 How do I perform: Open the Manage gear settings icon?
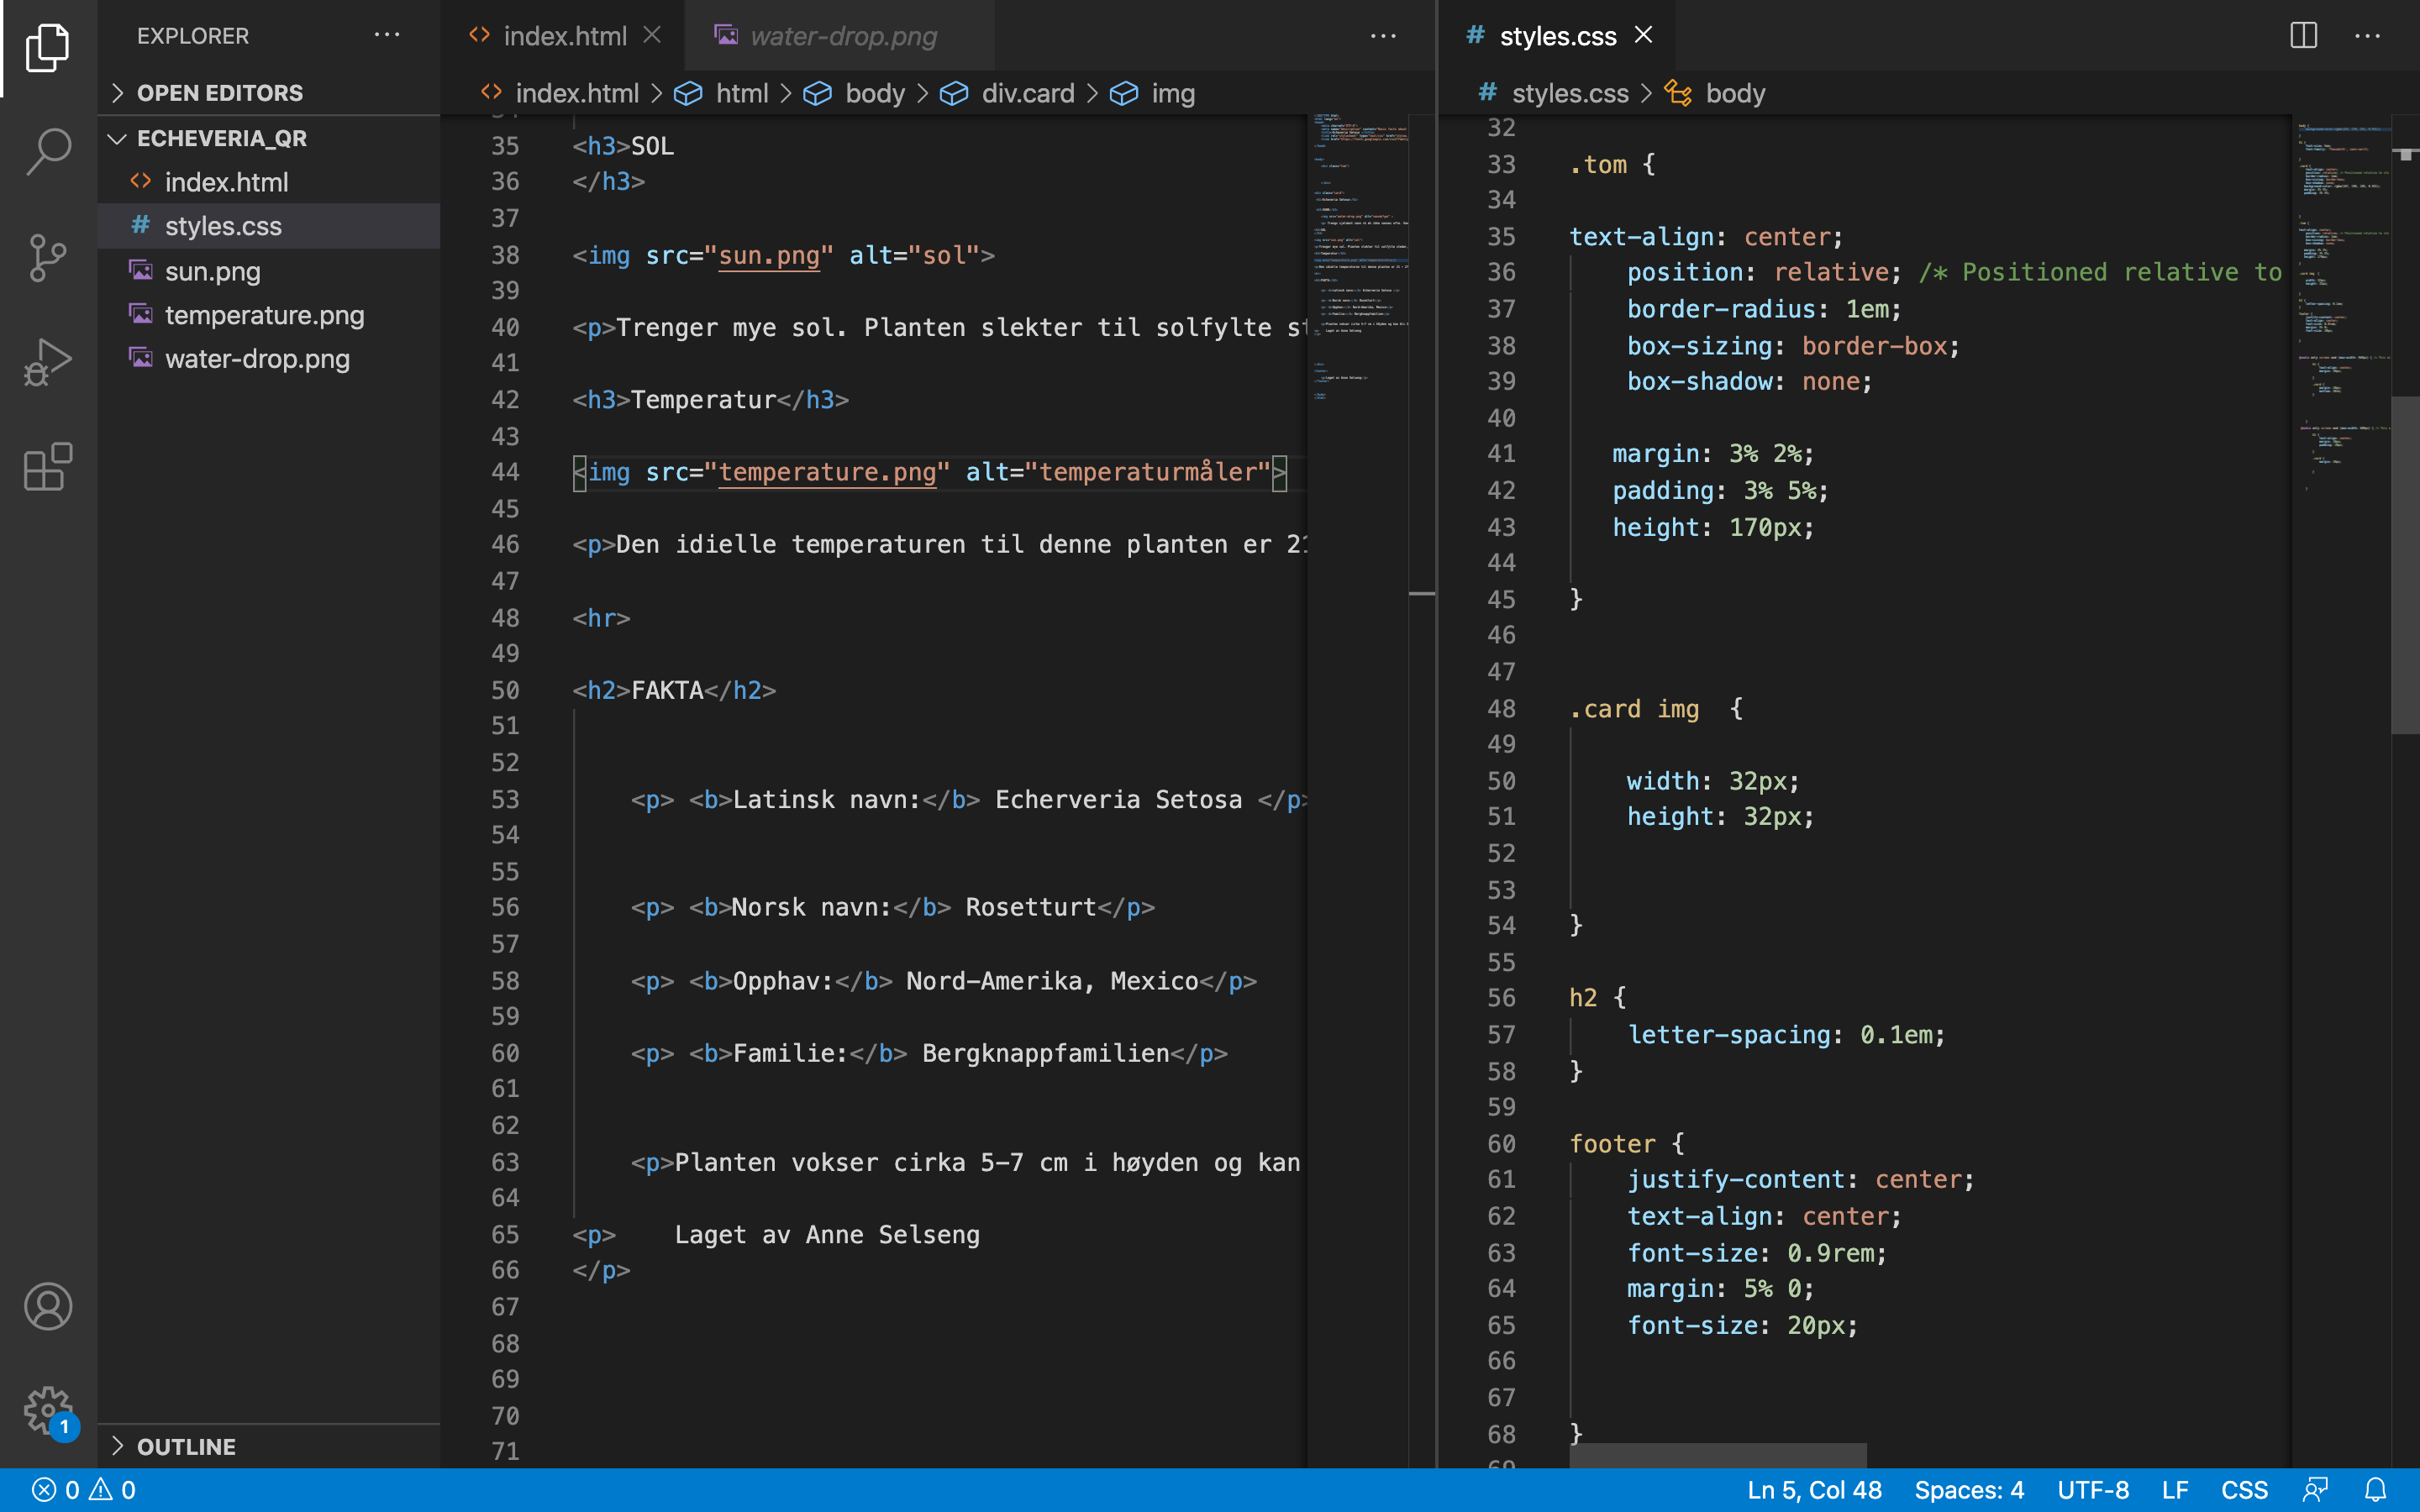pos(48,1410)
